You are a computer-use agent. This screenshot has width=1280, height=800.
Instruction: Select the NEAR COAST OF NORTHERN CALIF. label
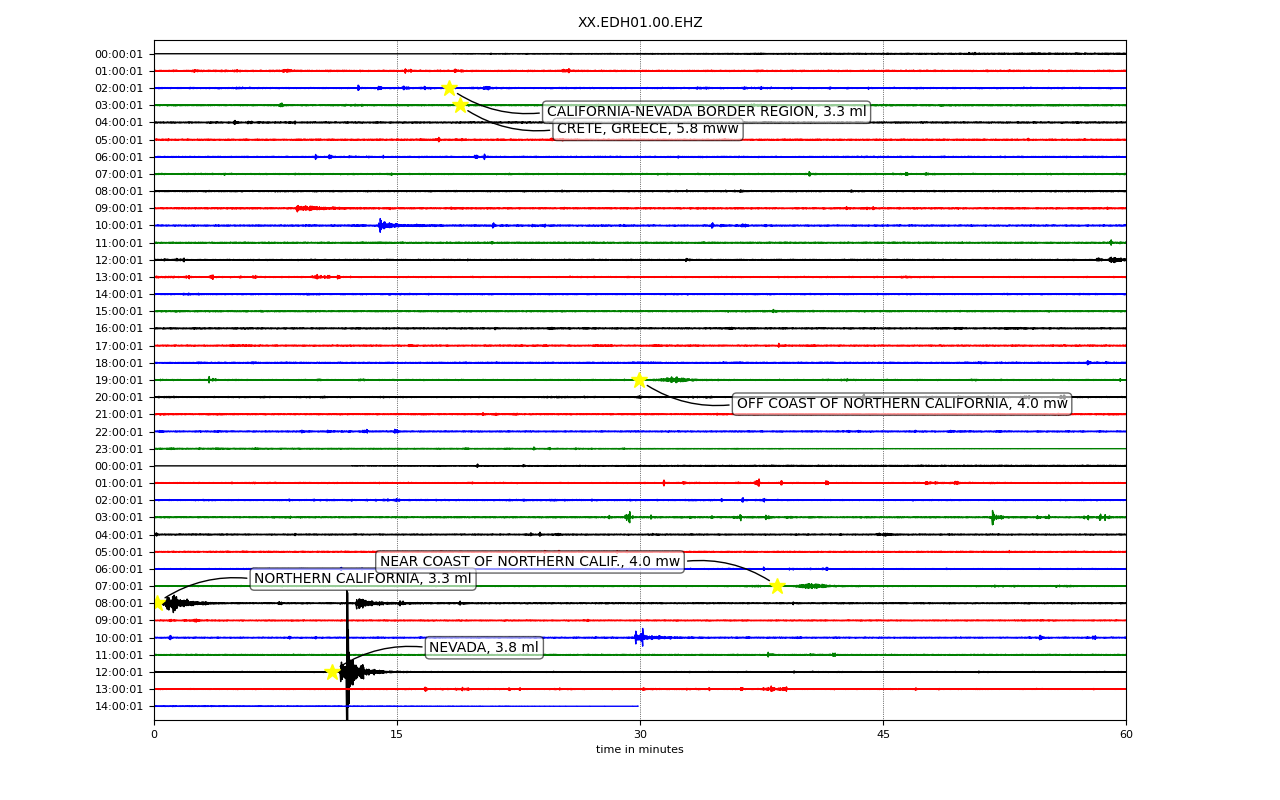[530, 562]
